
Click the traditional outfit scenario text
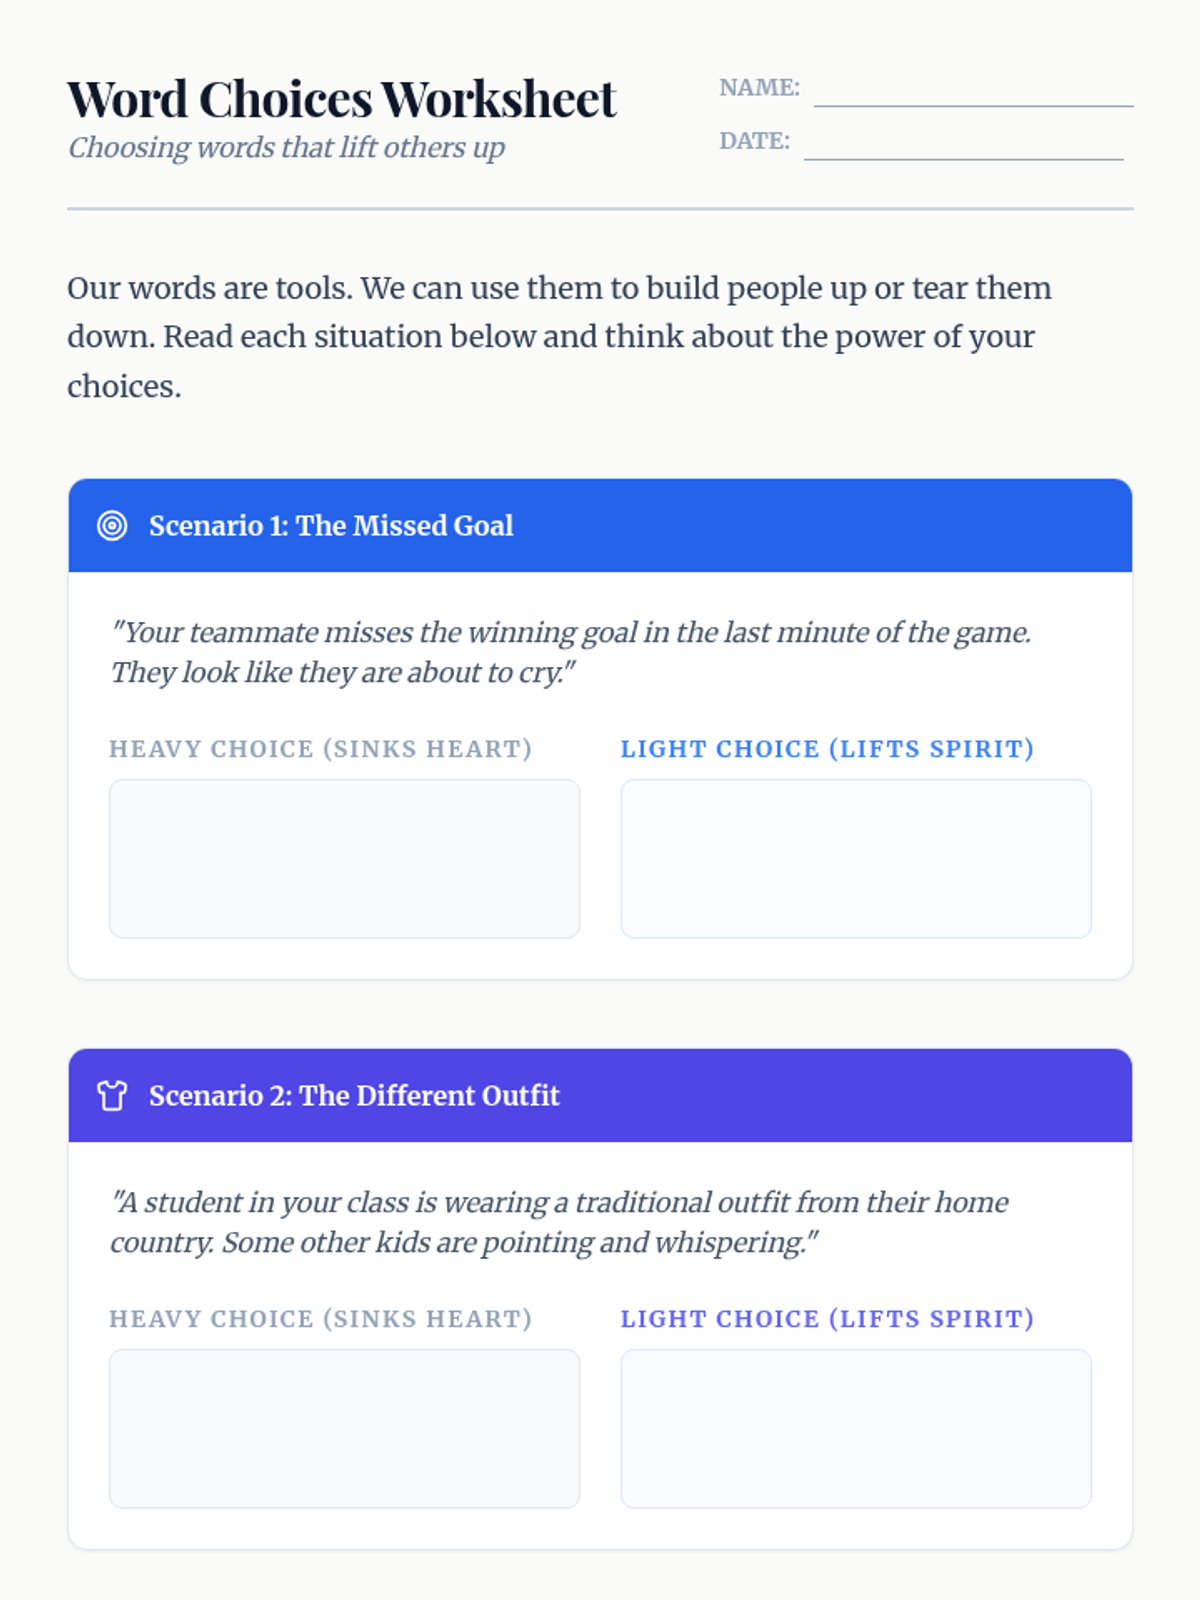pyautogui.click(x=558, y=1222)
